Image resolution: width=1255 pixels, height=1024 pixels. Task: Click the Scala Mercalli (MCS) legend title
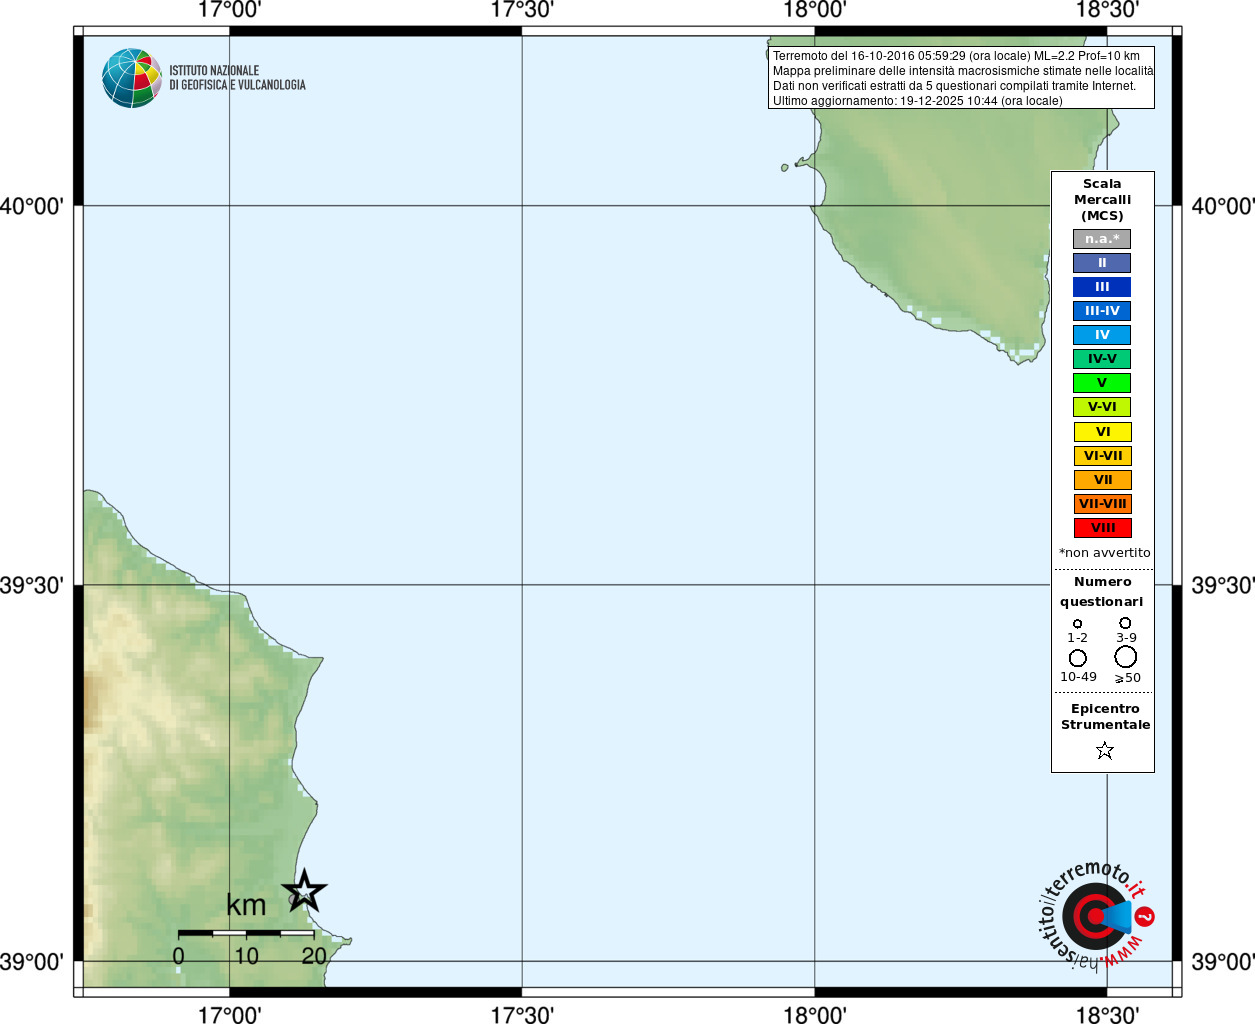[1102, 200]
